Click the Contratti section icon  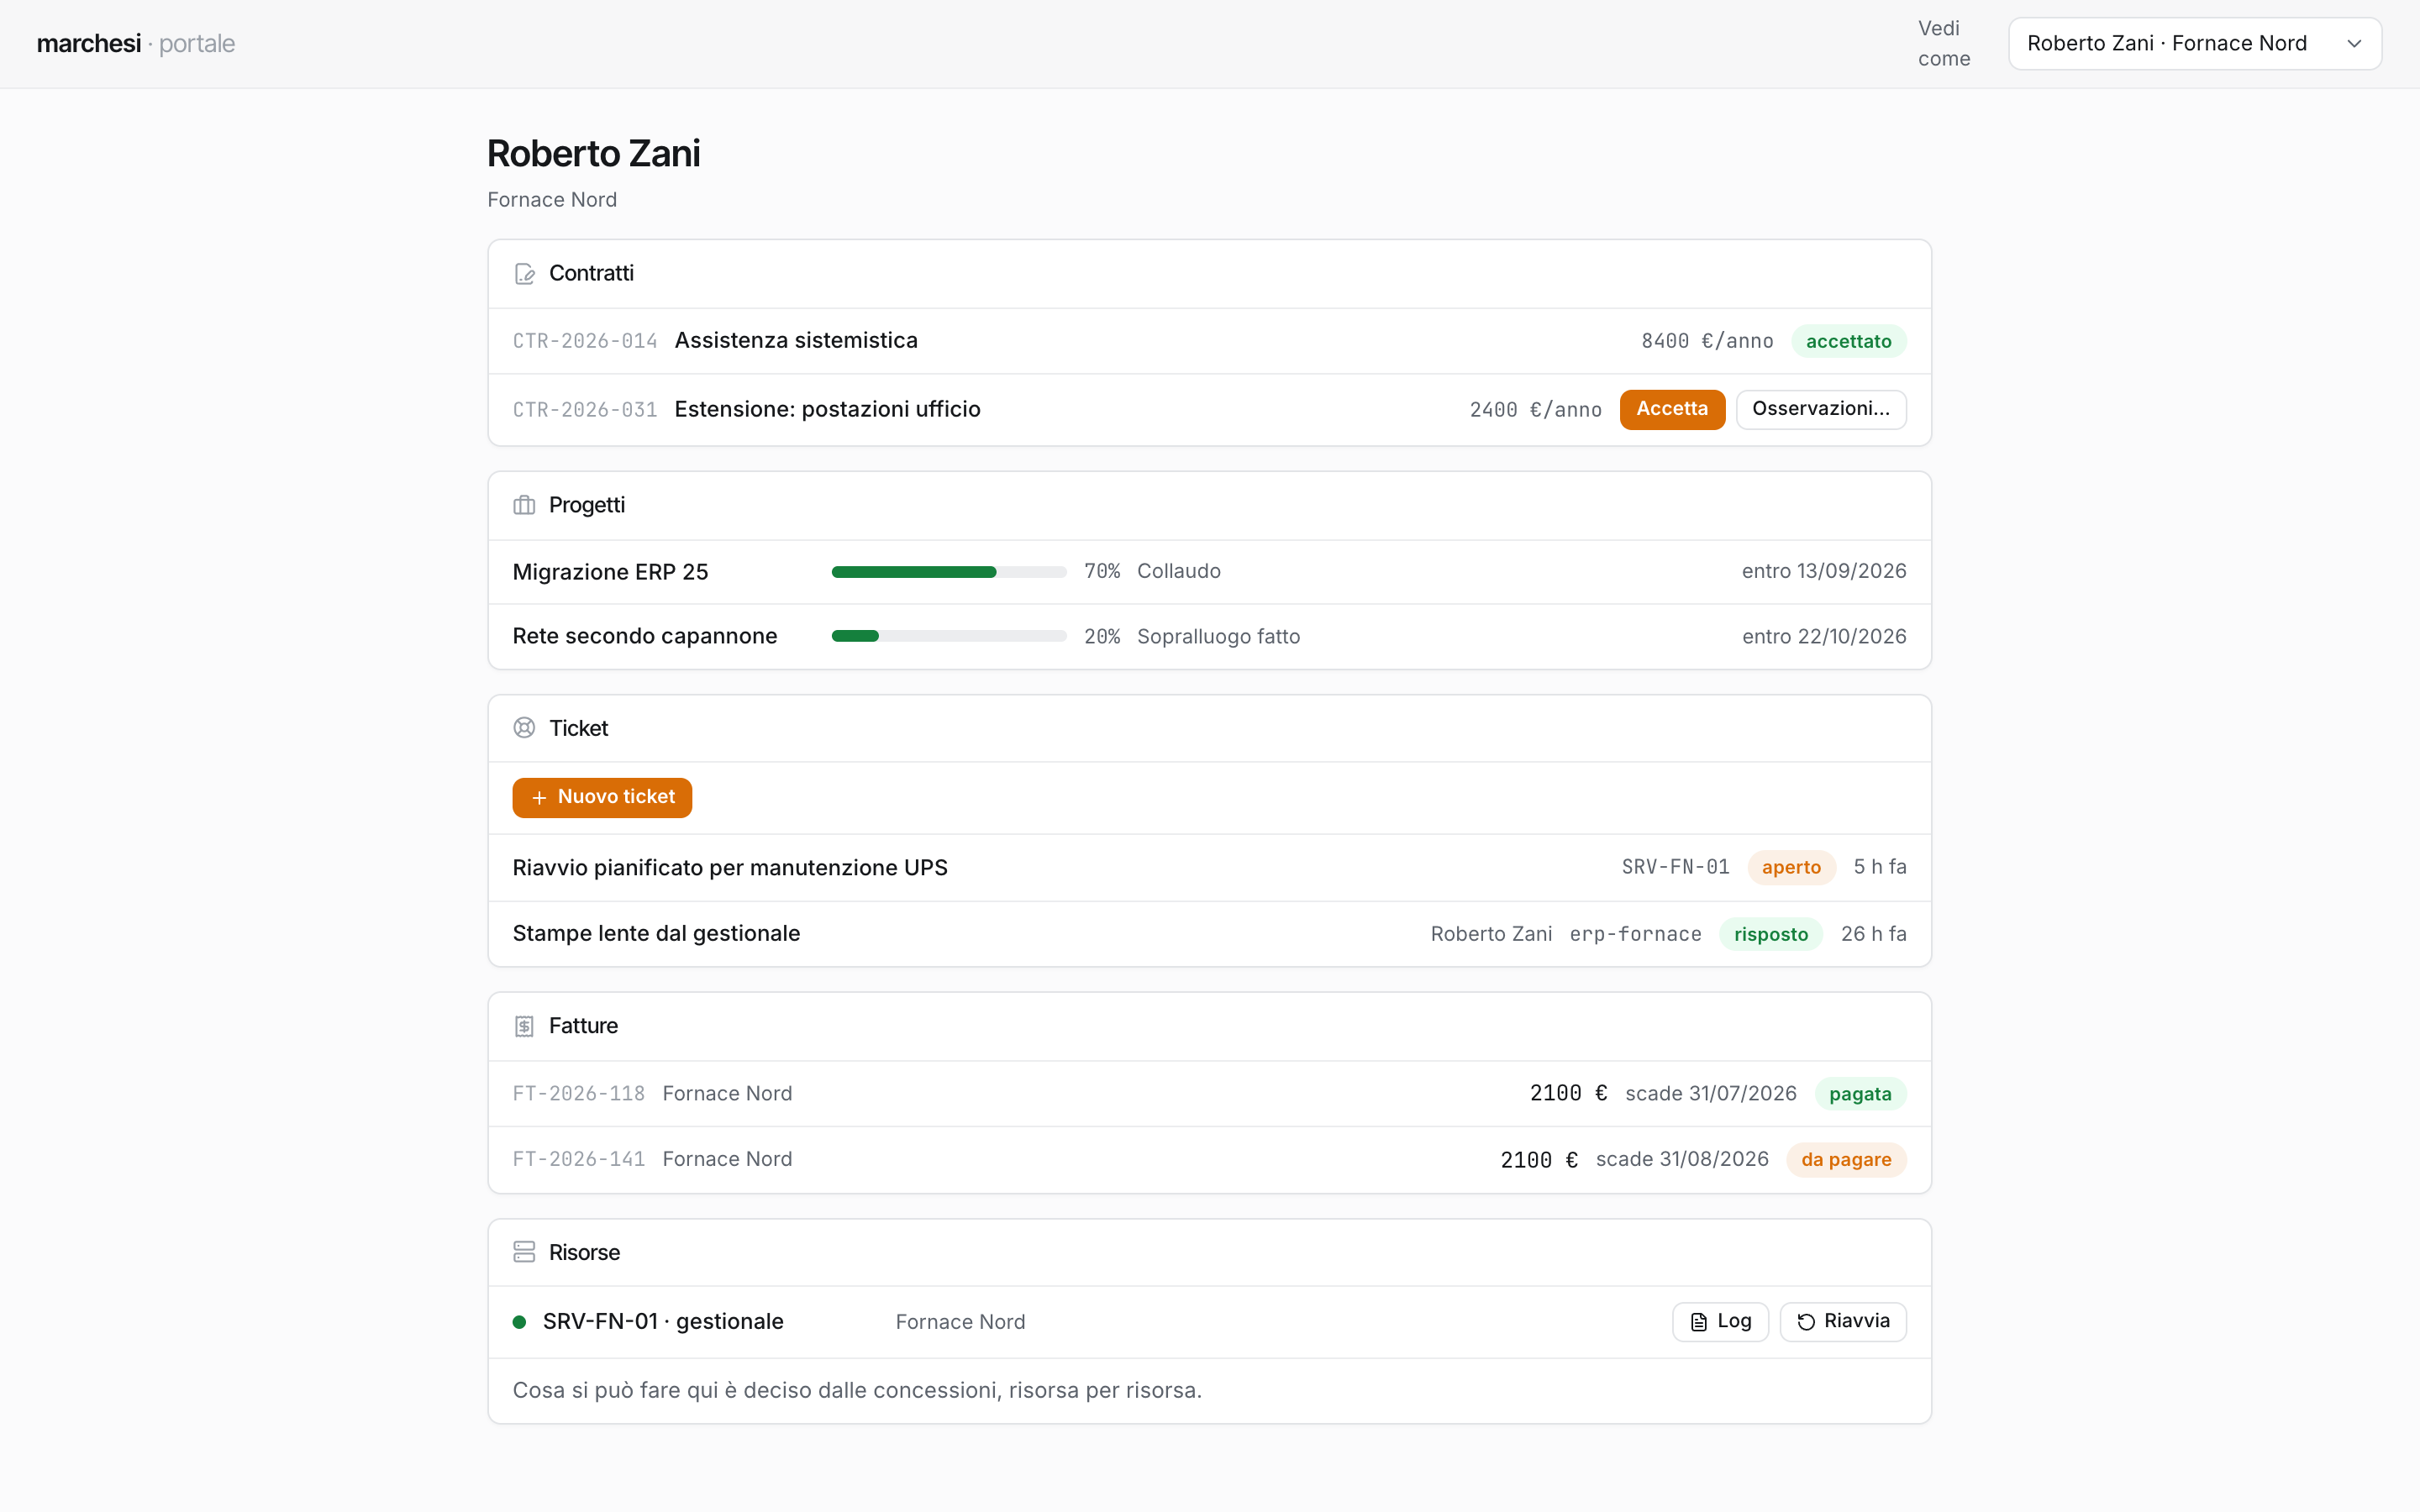[524, 274]
